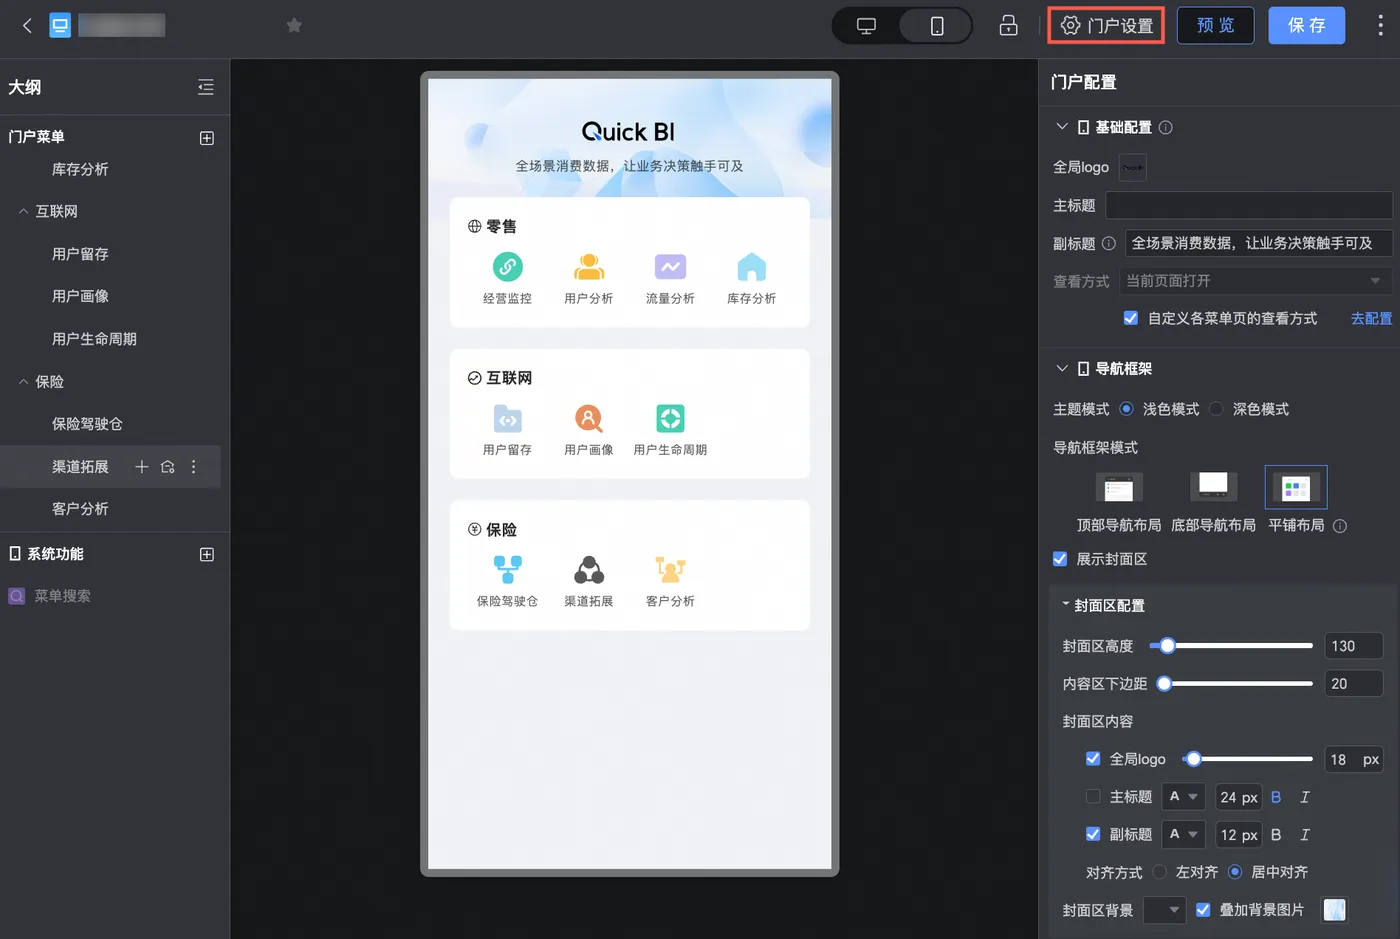
Task: Open 查看方式 dropdown
Action: pos(1256,281)
